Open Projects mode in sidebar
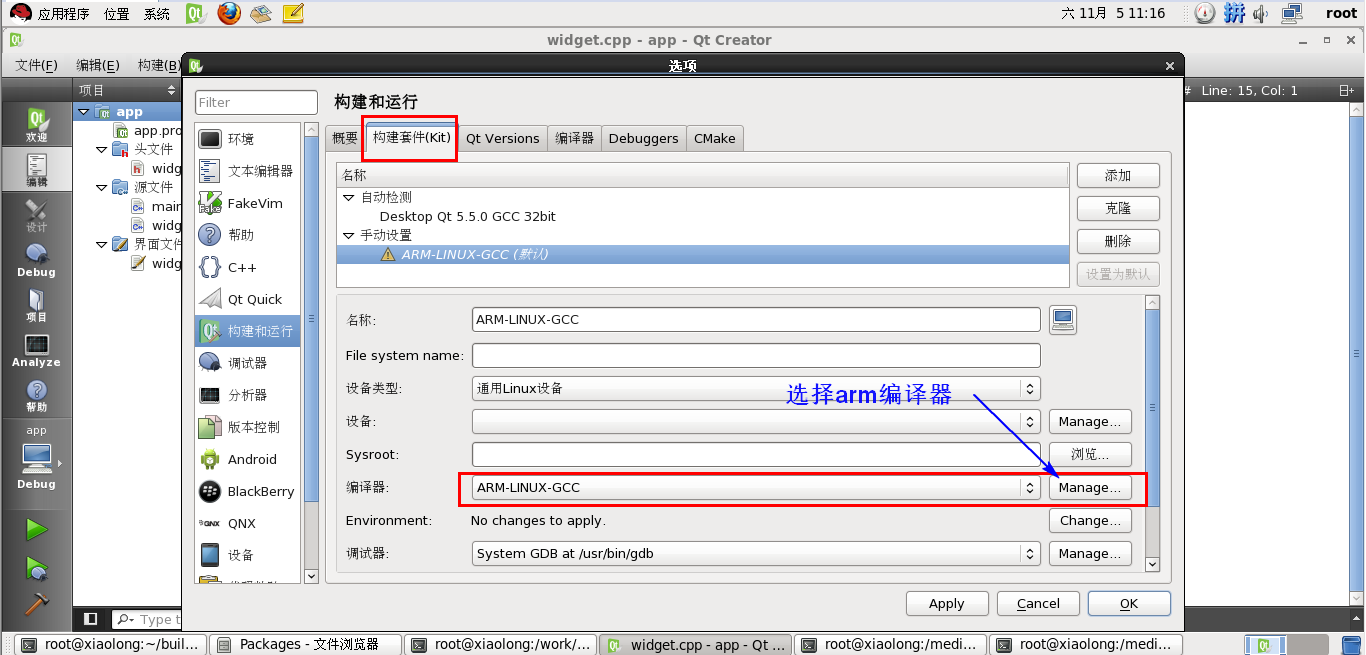 pos(36,305)
